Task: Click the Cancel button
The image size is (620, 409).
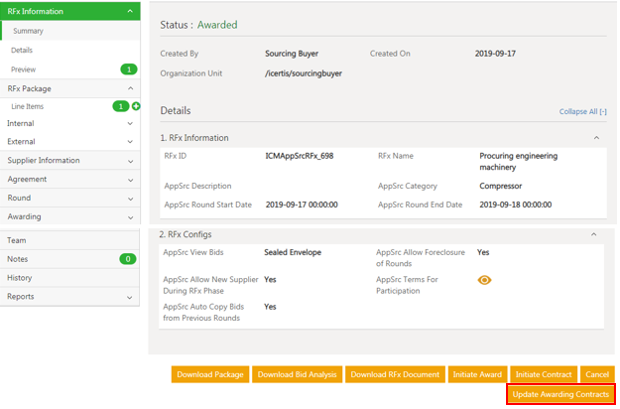Action: coord(597,374)
